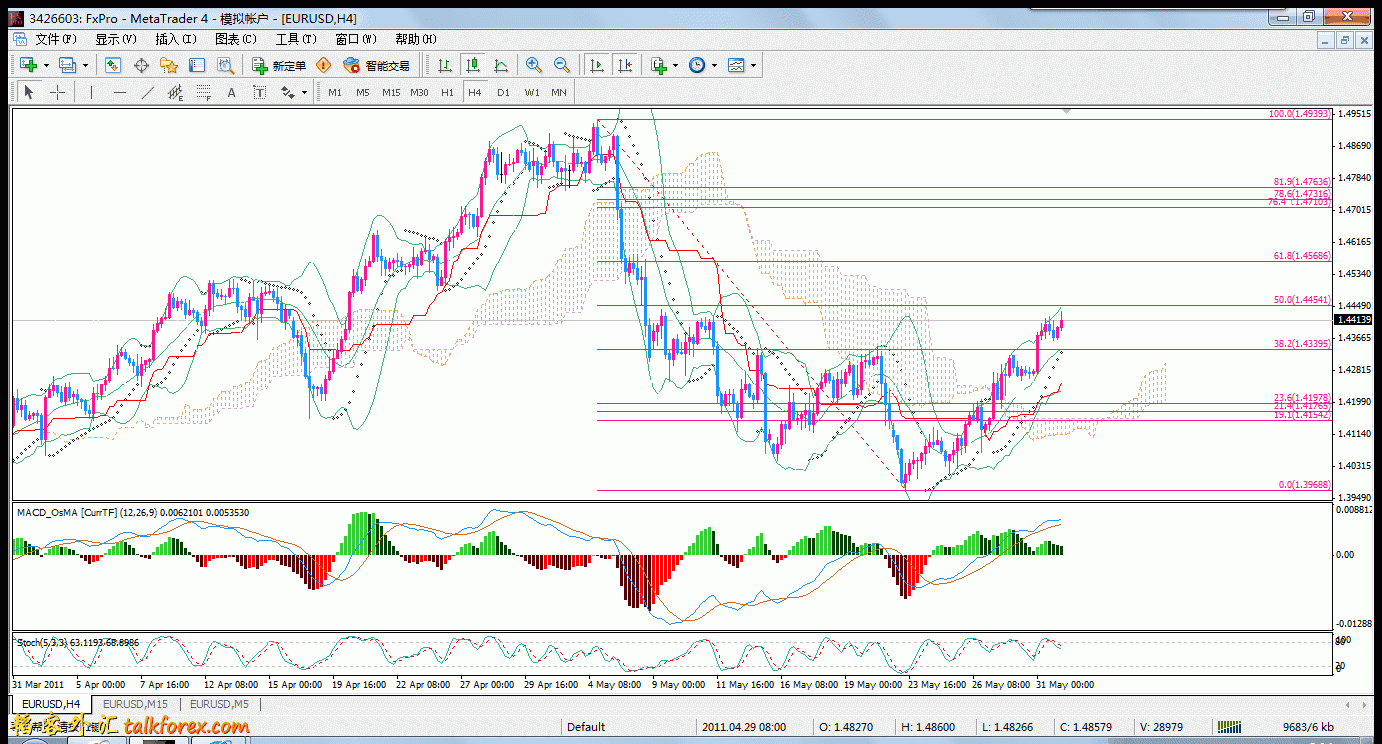Open a new chart via toolbar icon
Viewport: 1382px width, 744px height.
(29, 65)
